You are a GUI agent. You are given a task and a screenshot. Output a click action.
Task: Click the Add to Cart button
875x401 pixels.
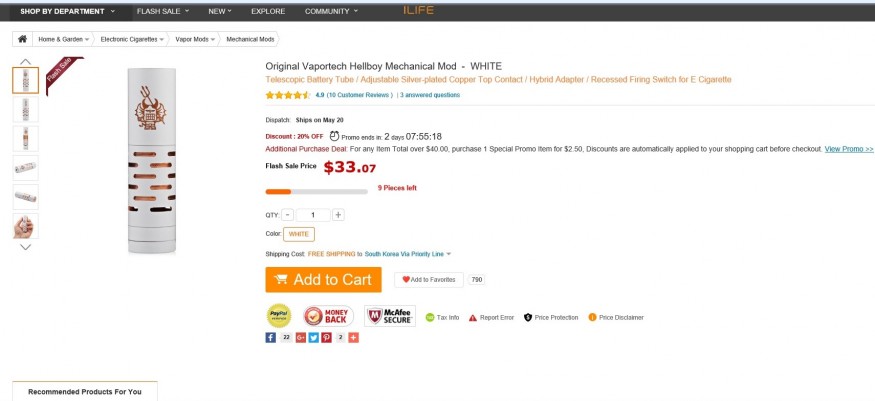[x=323, y=280]
